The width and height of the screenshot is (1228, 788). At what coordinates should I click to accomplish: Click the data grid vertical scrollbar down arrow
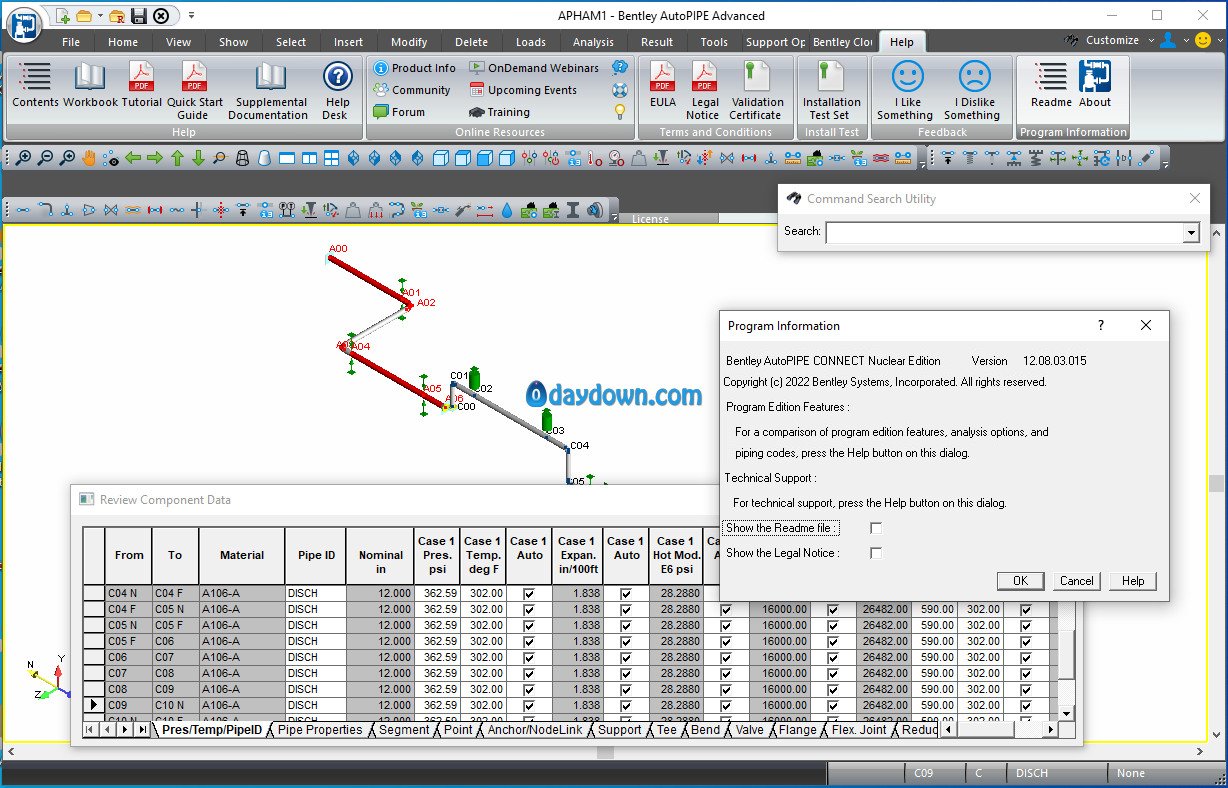[1067, 713]
